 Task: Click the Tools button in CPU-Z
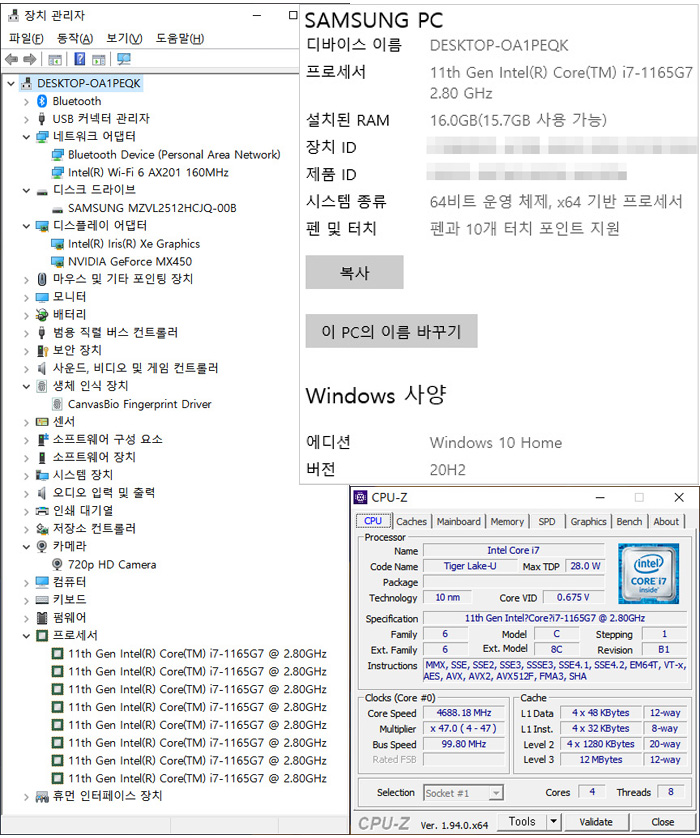point(522,821)
